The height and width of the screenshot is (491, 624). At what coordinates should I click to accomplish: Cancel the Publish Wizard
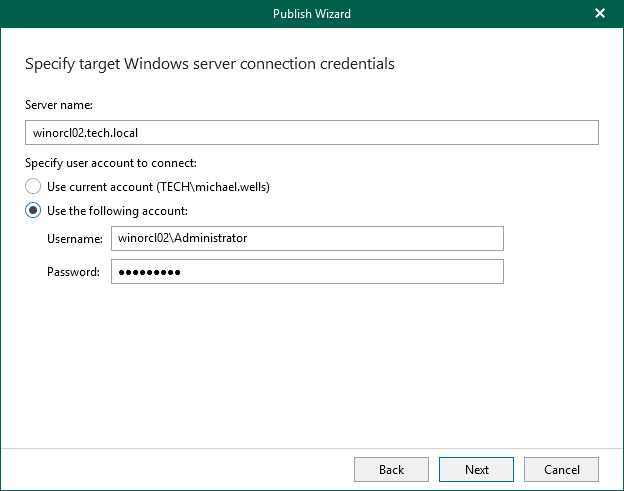(561, 469)
